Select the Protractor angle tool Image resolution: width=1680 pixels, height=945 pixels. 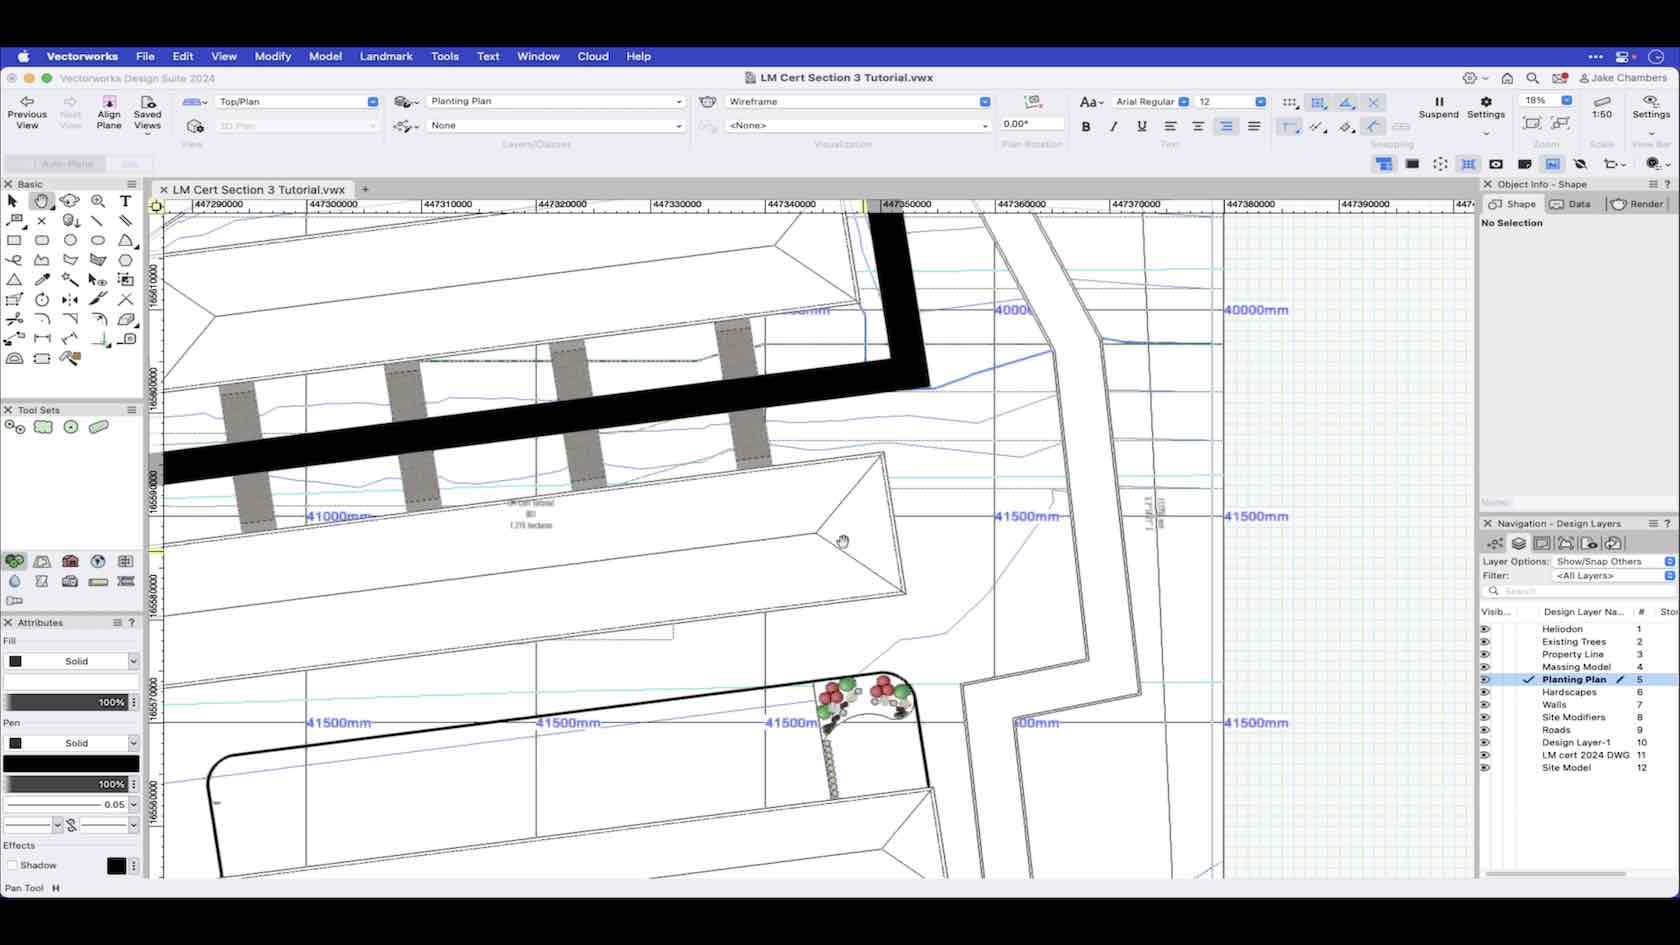[13, 358]
